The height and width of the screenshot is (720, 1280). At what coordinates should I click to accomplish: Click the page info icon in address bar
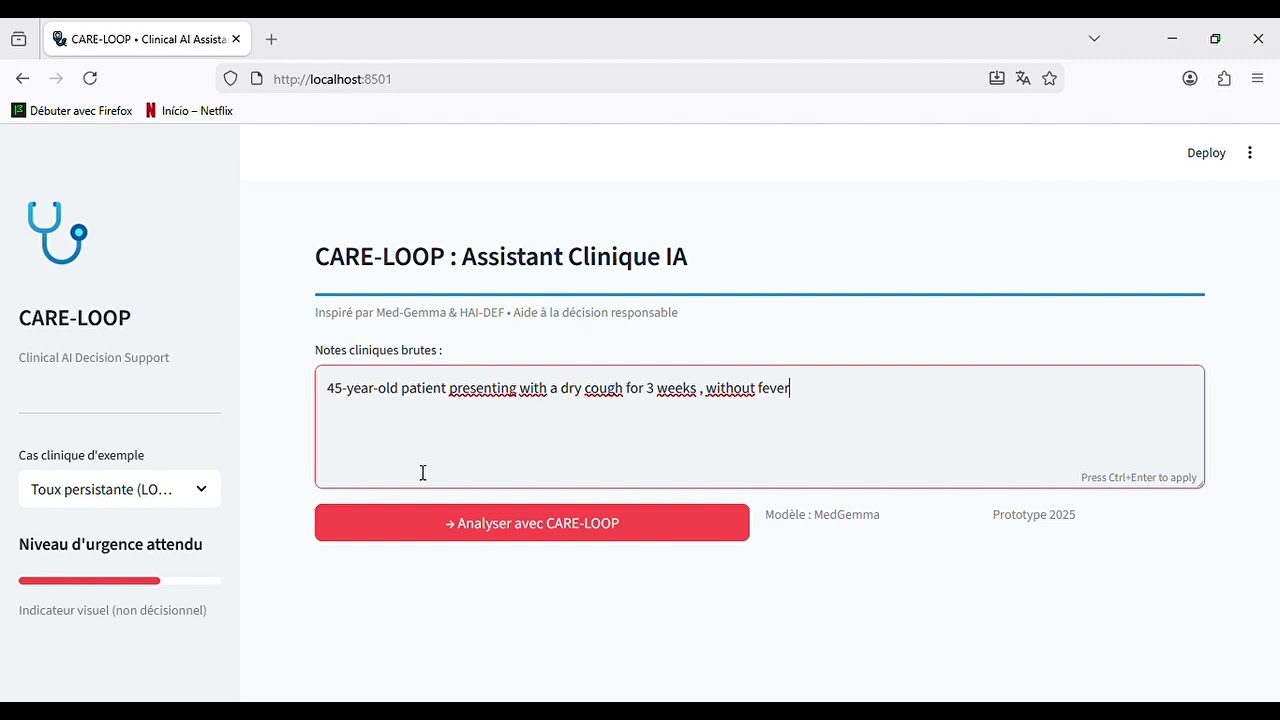point(257,79)
